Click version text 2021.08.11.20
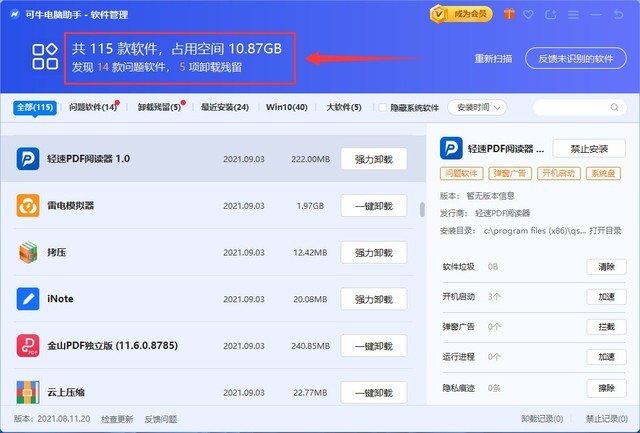 pyautogui.click(x=64, y=419)
